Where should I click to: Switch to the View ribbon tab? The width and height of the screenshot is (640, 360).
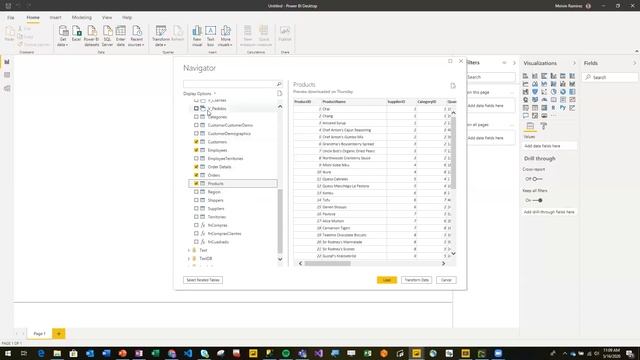(x=107, y=18)
